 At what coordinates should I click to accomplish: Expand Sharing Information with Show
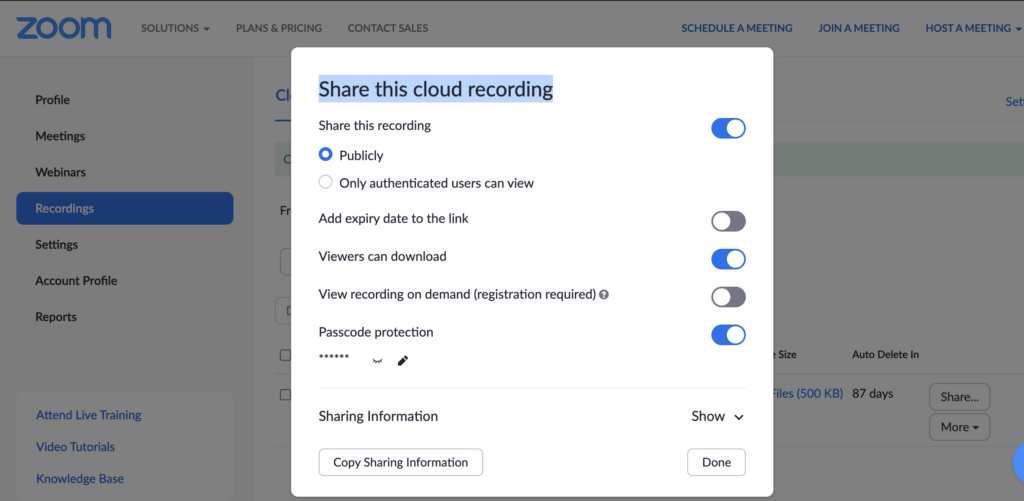tap(717, 416)
